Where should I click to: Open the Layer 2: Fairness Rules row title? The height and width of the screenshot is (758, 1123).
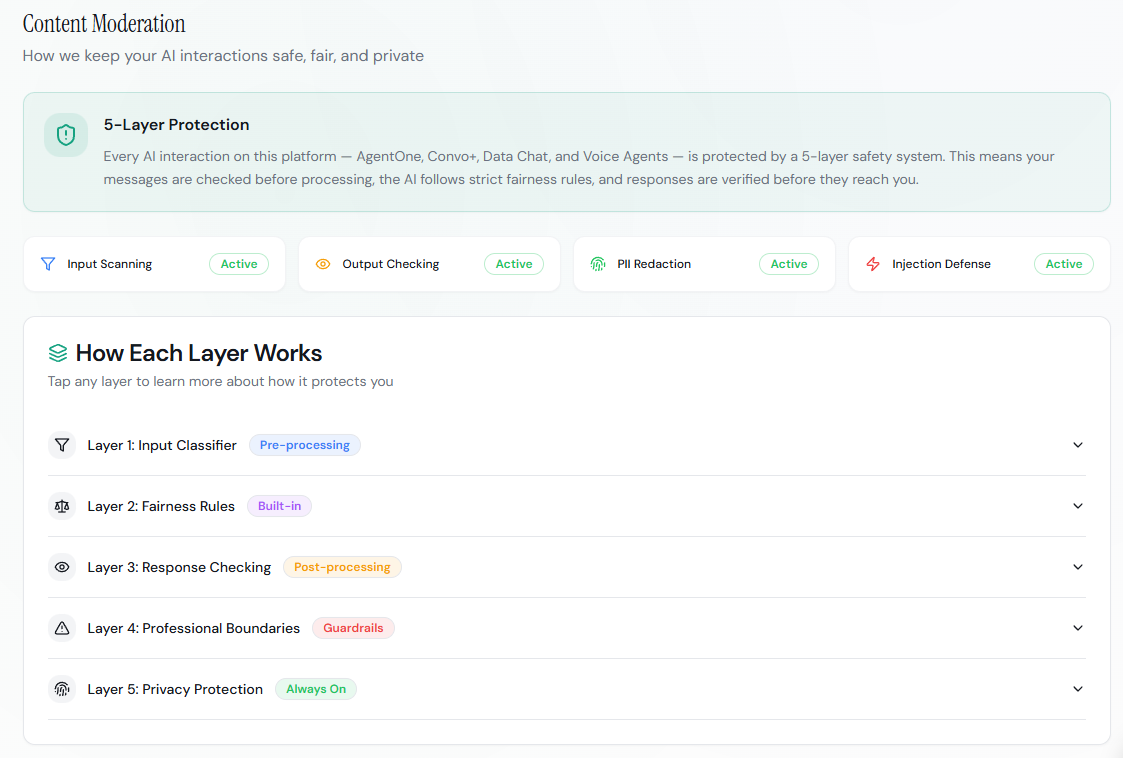tap(161, 506)
